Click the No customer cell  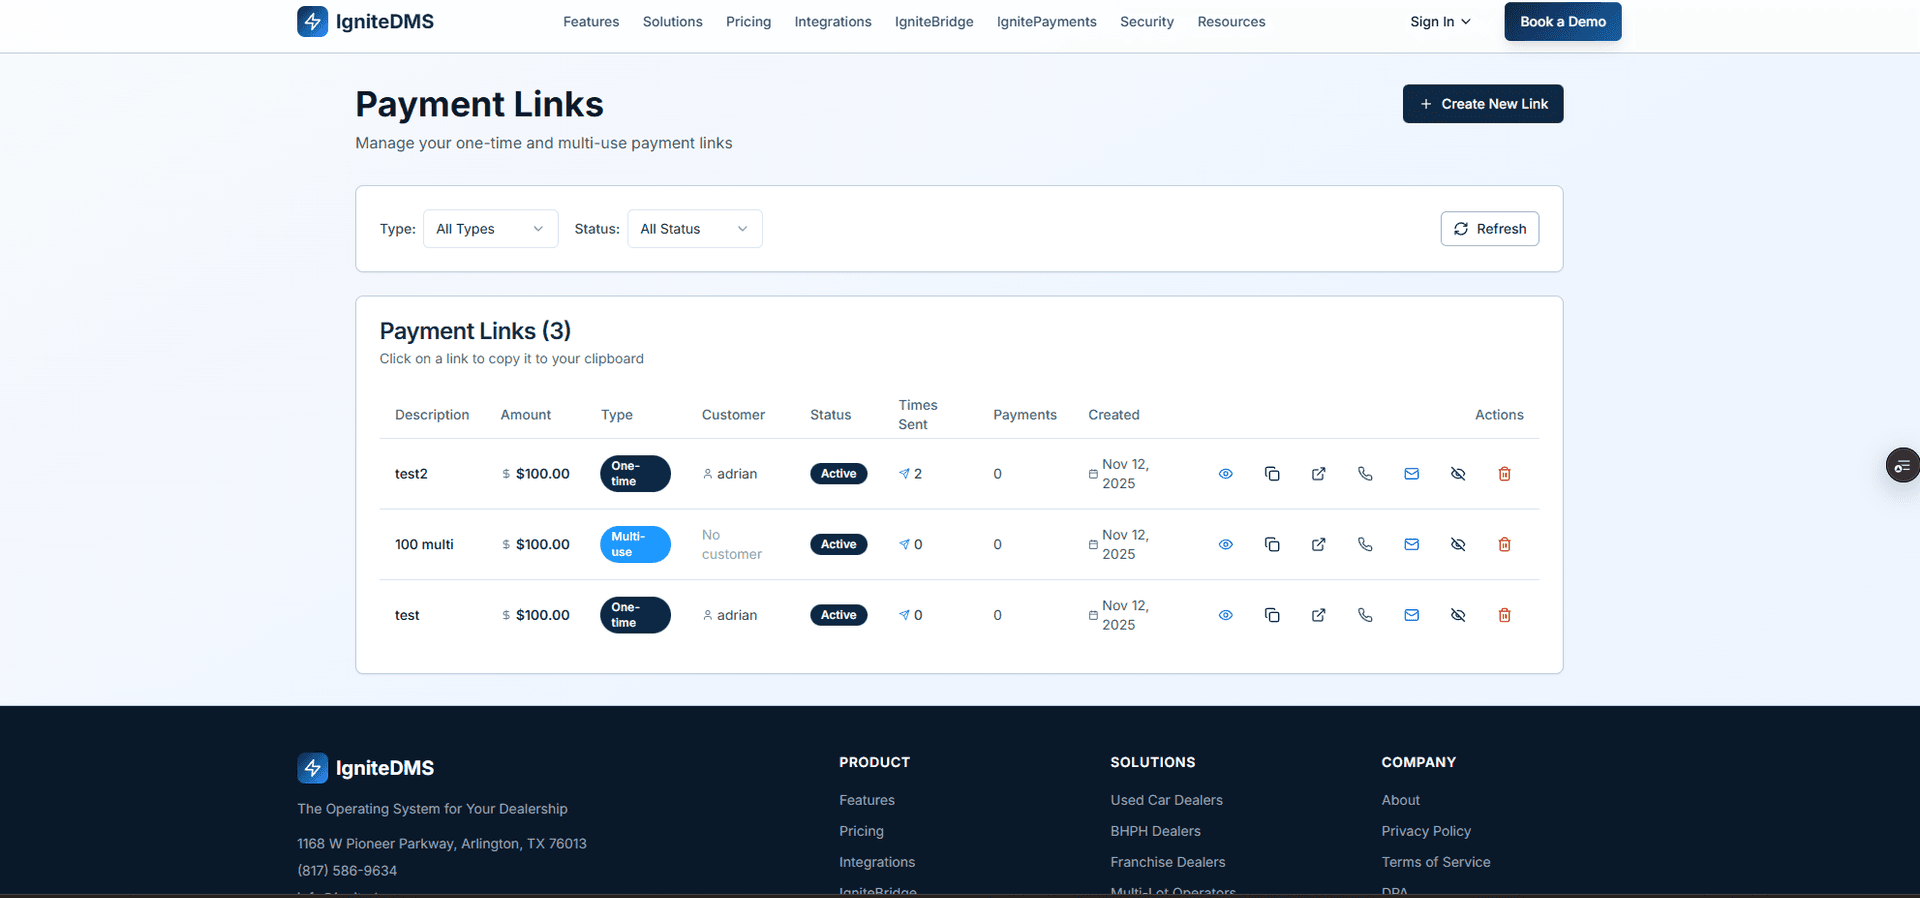pos(731,545)
